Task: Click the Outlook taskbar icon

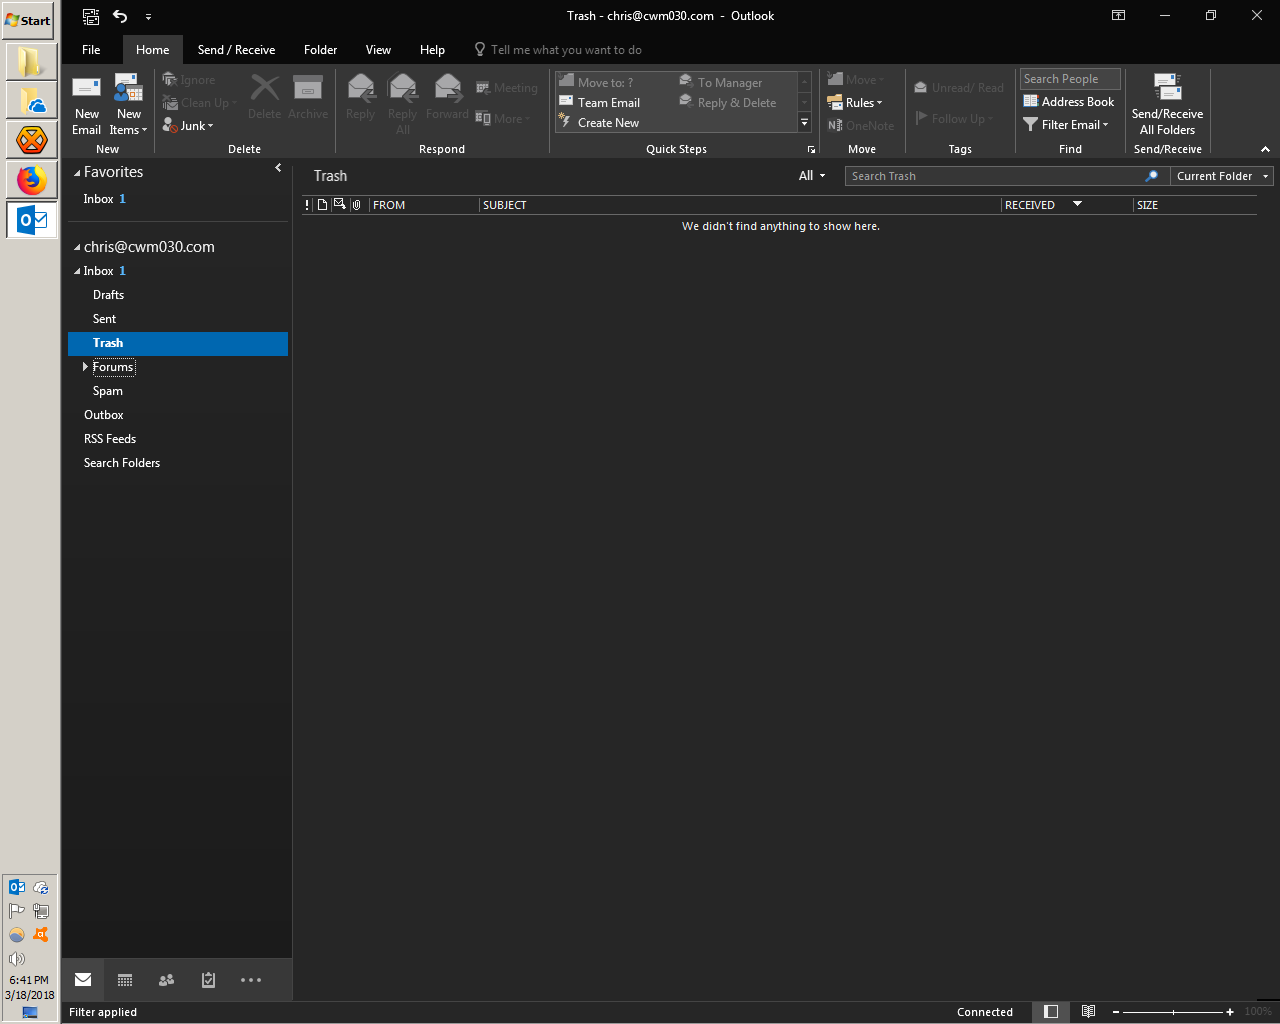Action: [x=32, y=220]
